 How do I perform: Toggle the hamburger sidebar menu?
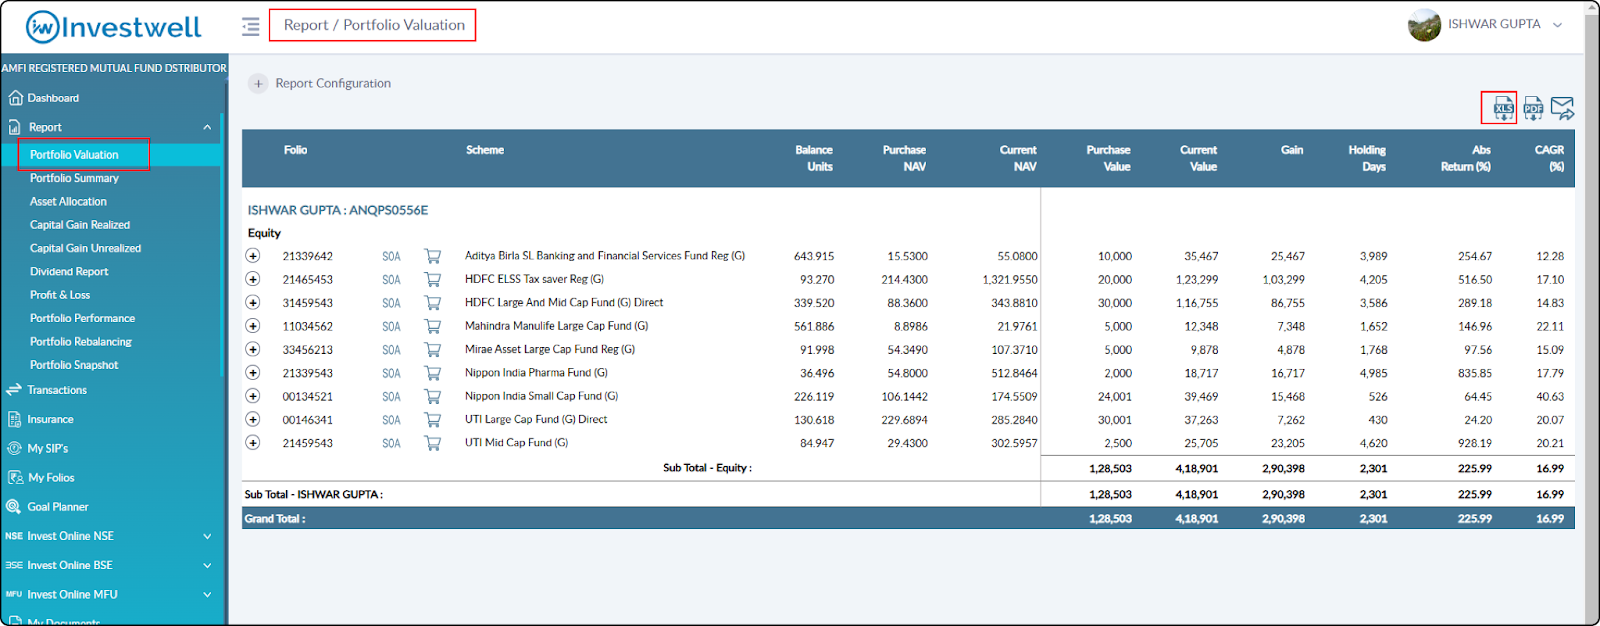click(x=250, y=26)
